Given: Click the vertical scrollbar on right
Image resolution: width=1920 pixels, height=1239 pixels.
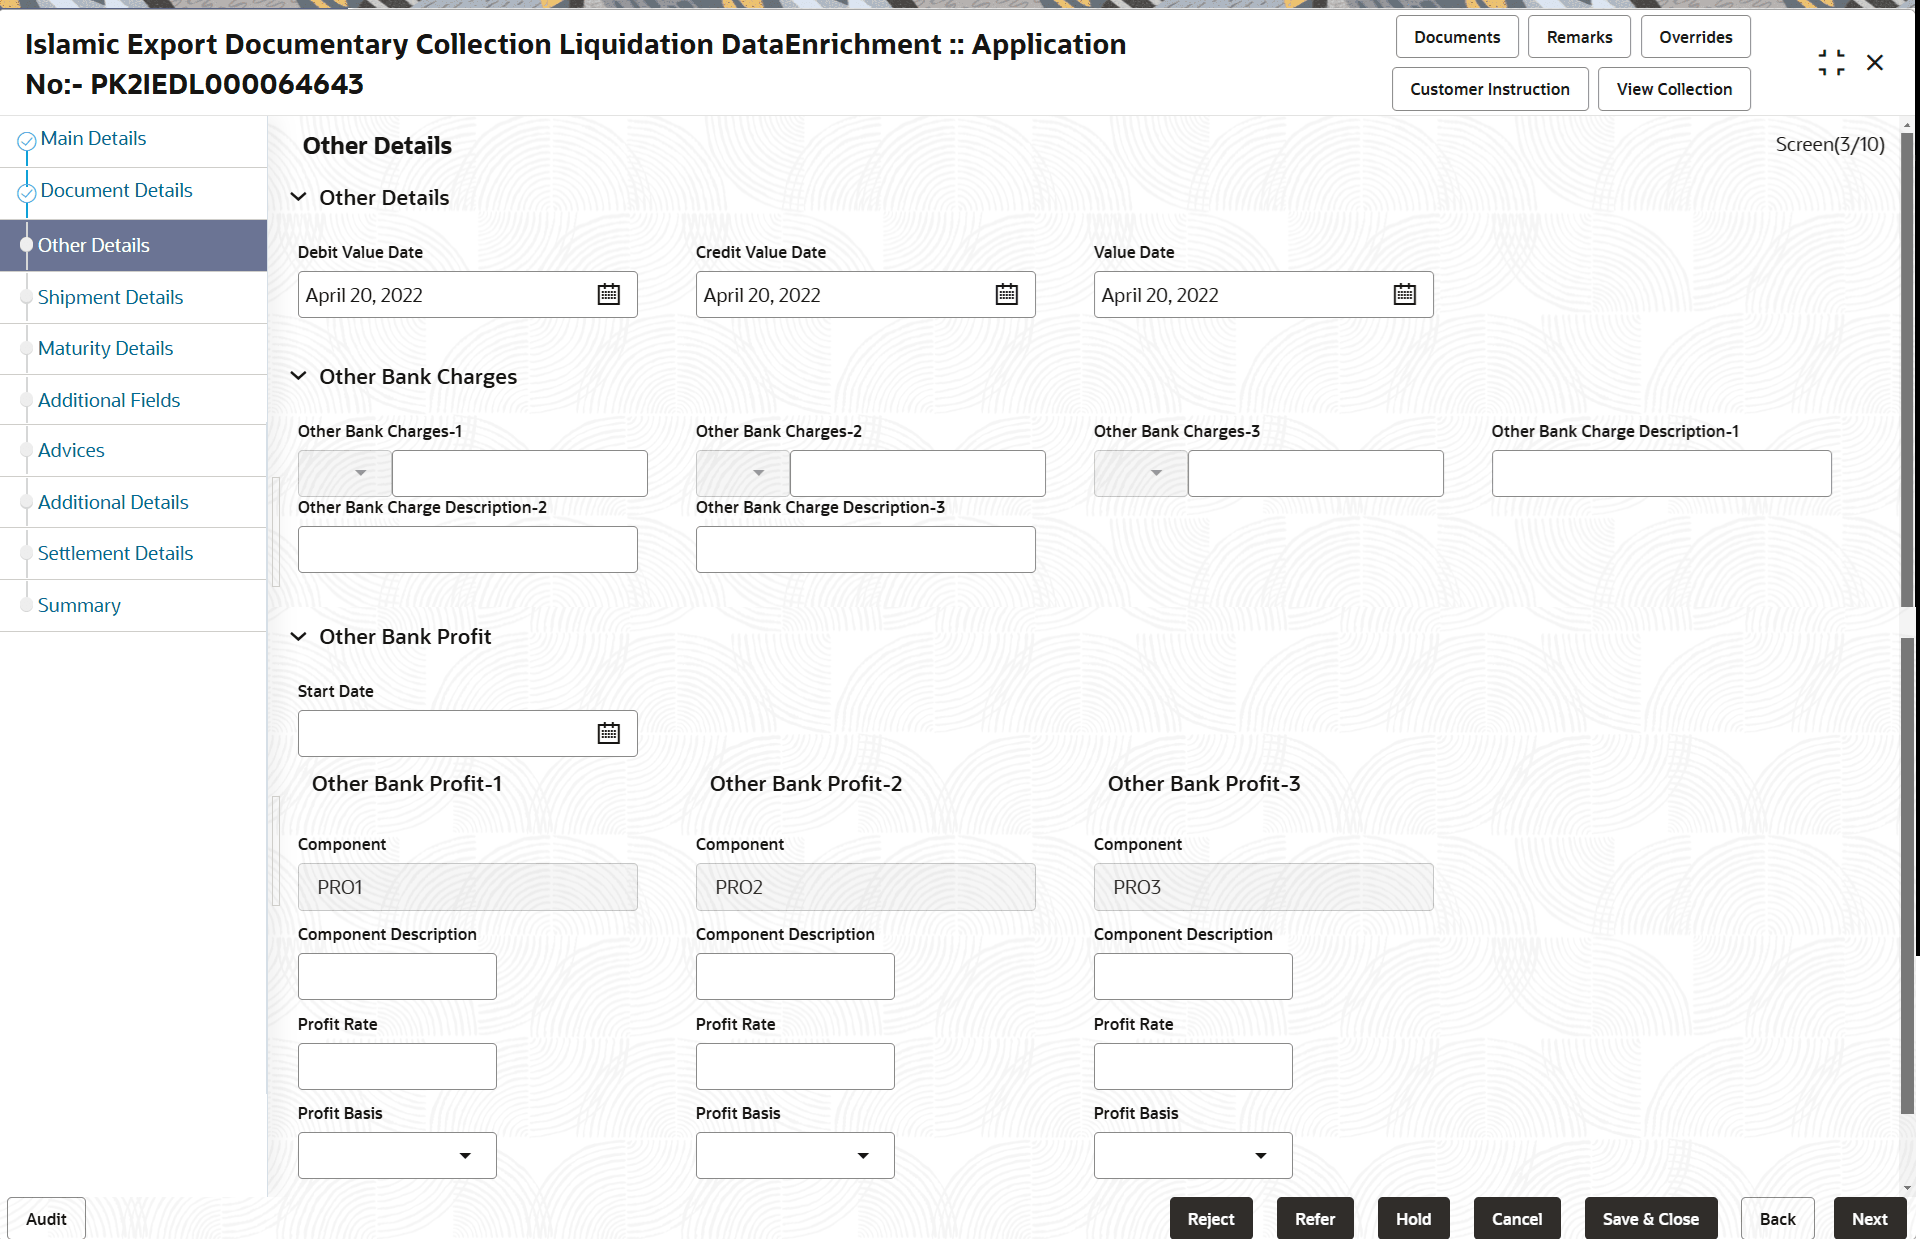Looking at the screenshot, I should pos(1907,400).
